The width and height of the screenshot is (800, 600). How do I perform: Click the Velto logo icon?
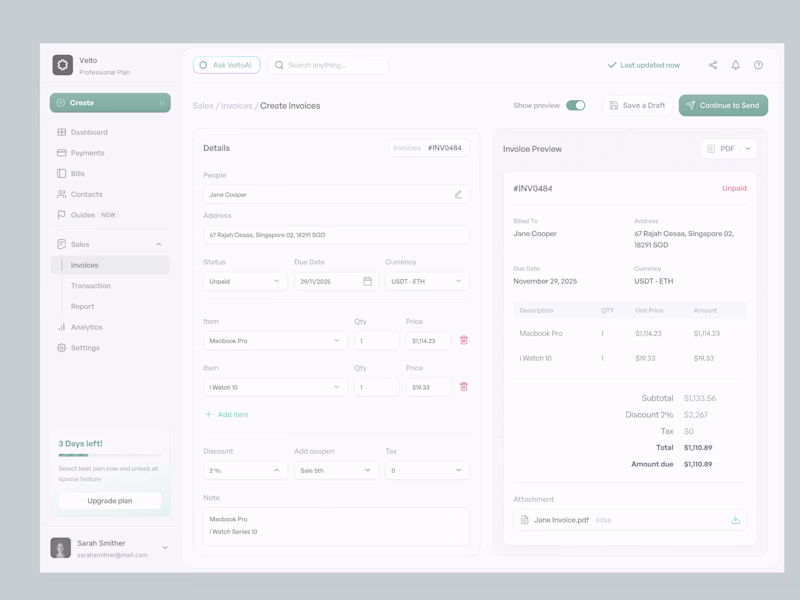(x=62, y=65)
